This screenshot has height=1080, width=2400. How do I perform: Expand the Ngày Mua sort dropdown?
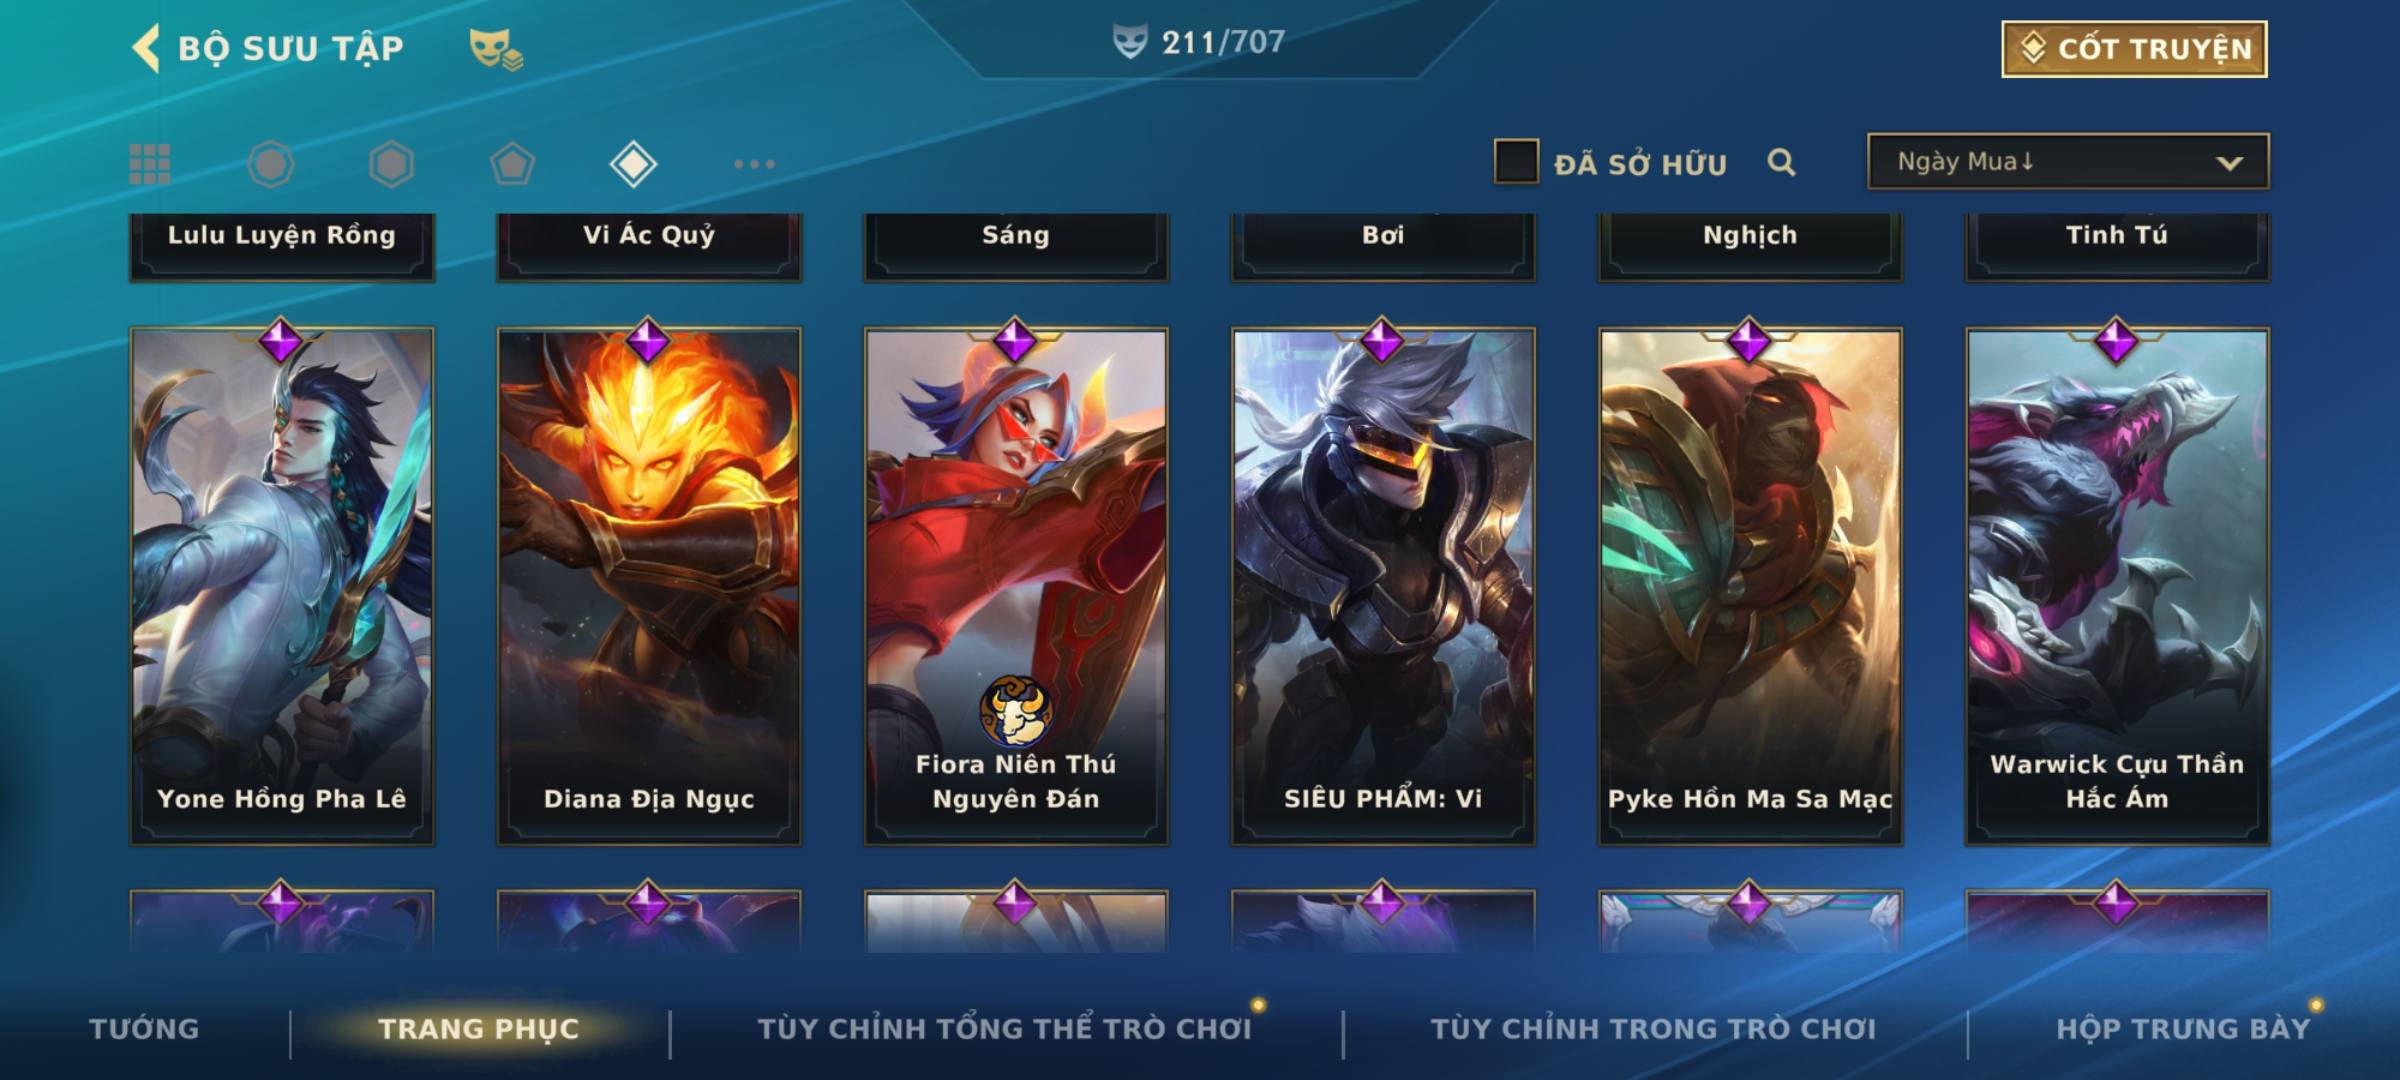click(x=2068, y=161)
